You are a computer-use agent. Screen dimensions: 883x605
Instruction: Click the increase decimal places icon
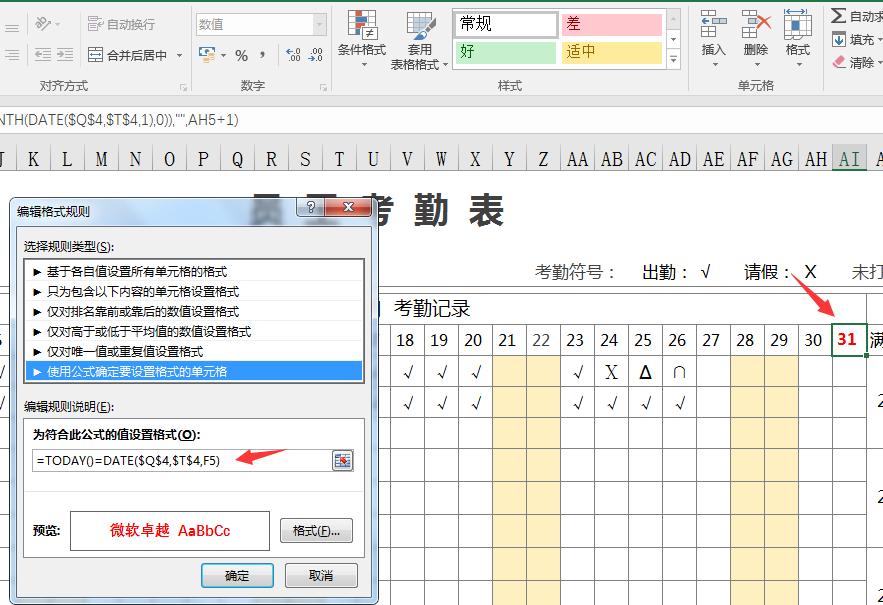pyautogui.click(x=291, y=52)
